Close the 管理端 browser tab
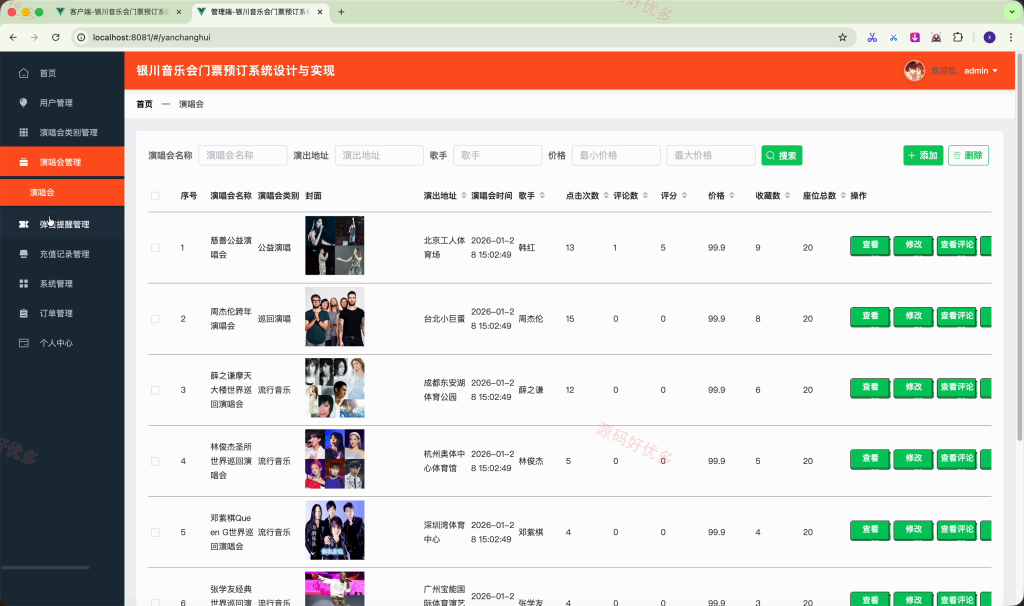Screen dimensions: 1024x606 (x=320, y=12)
